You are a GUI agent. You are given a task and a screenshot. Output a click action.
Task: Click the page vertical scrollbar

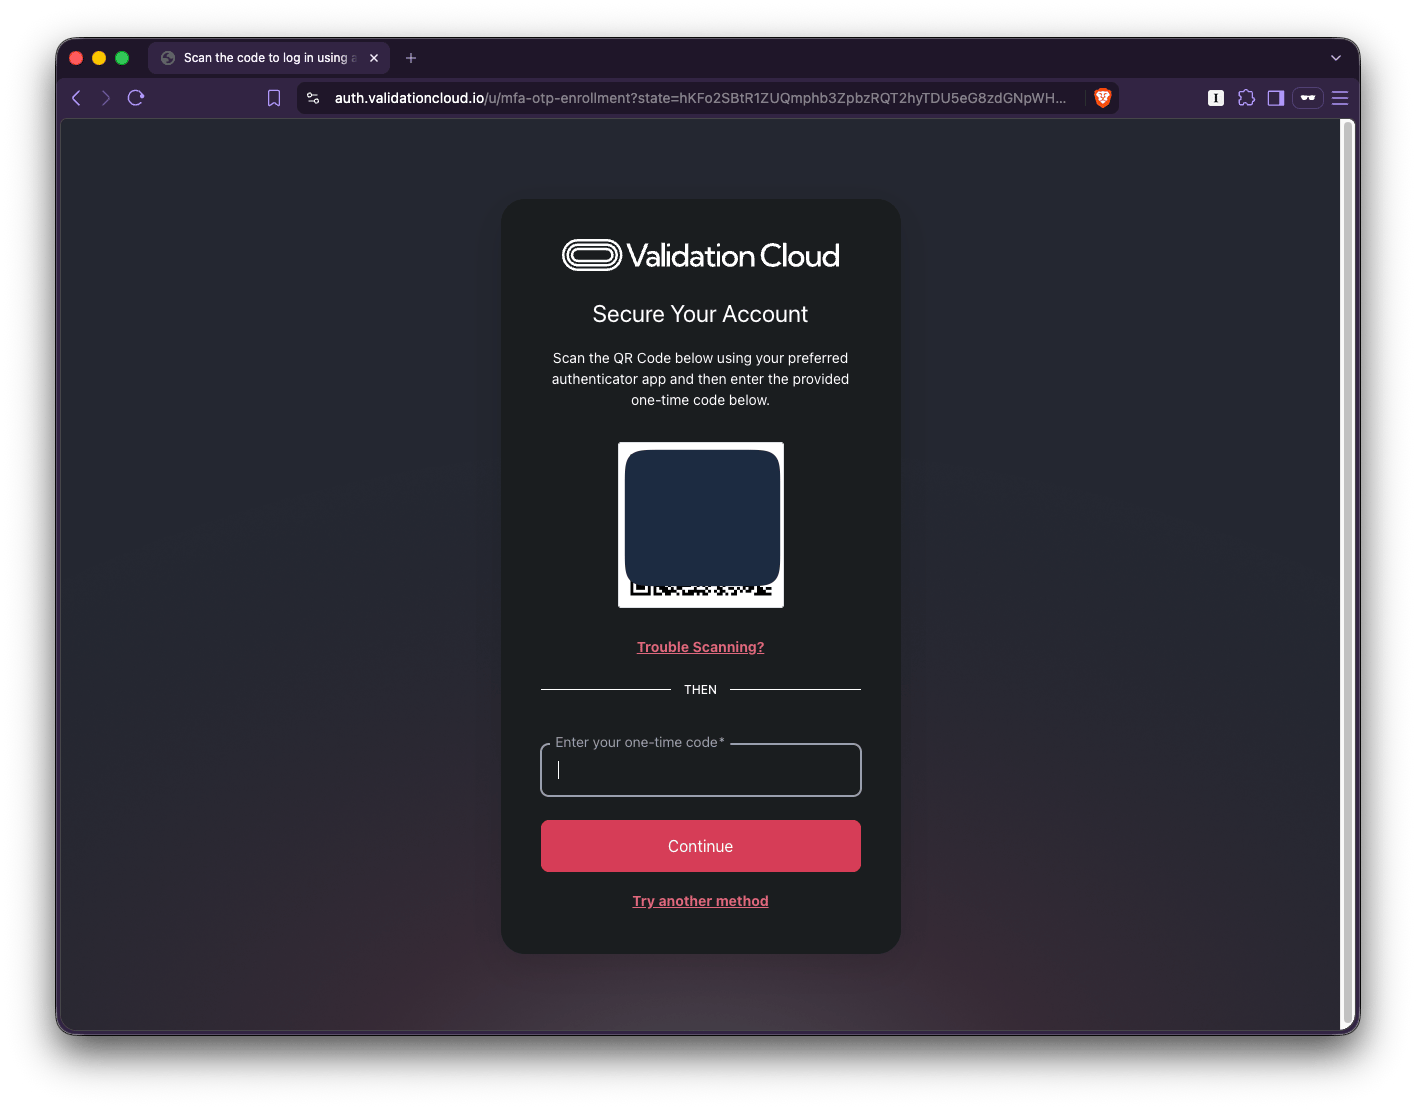pos(1347,574)
